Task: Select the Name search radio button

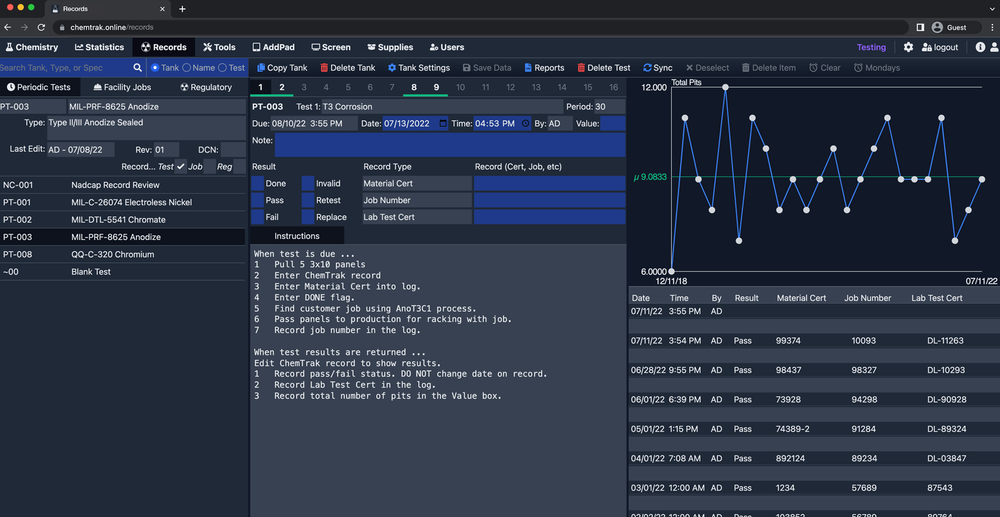Action: point(187,68)
